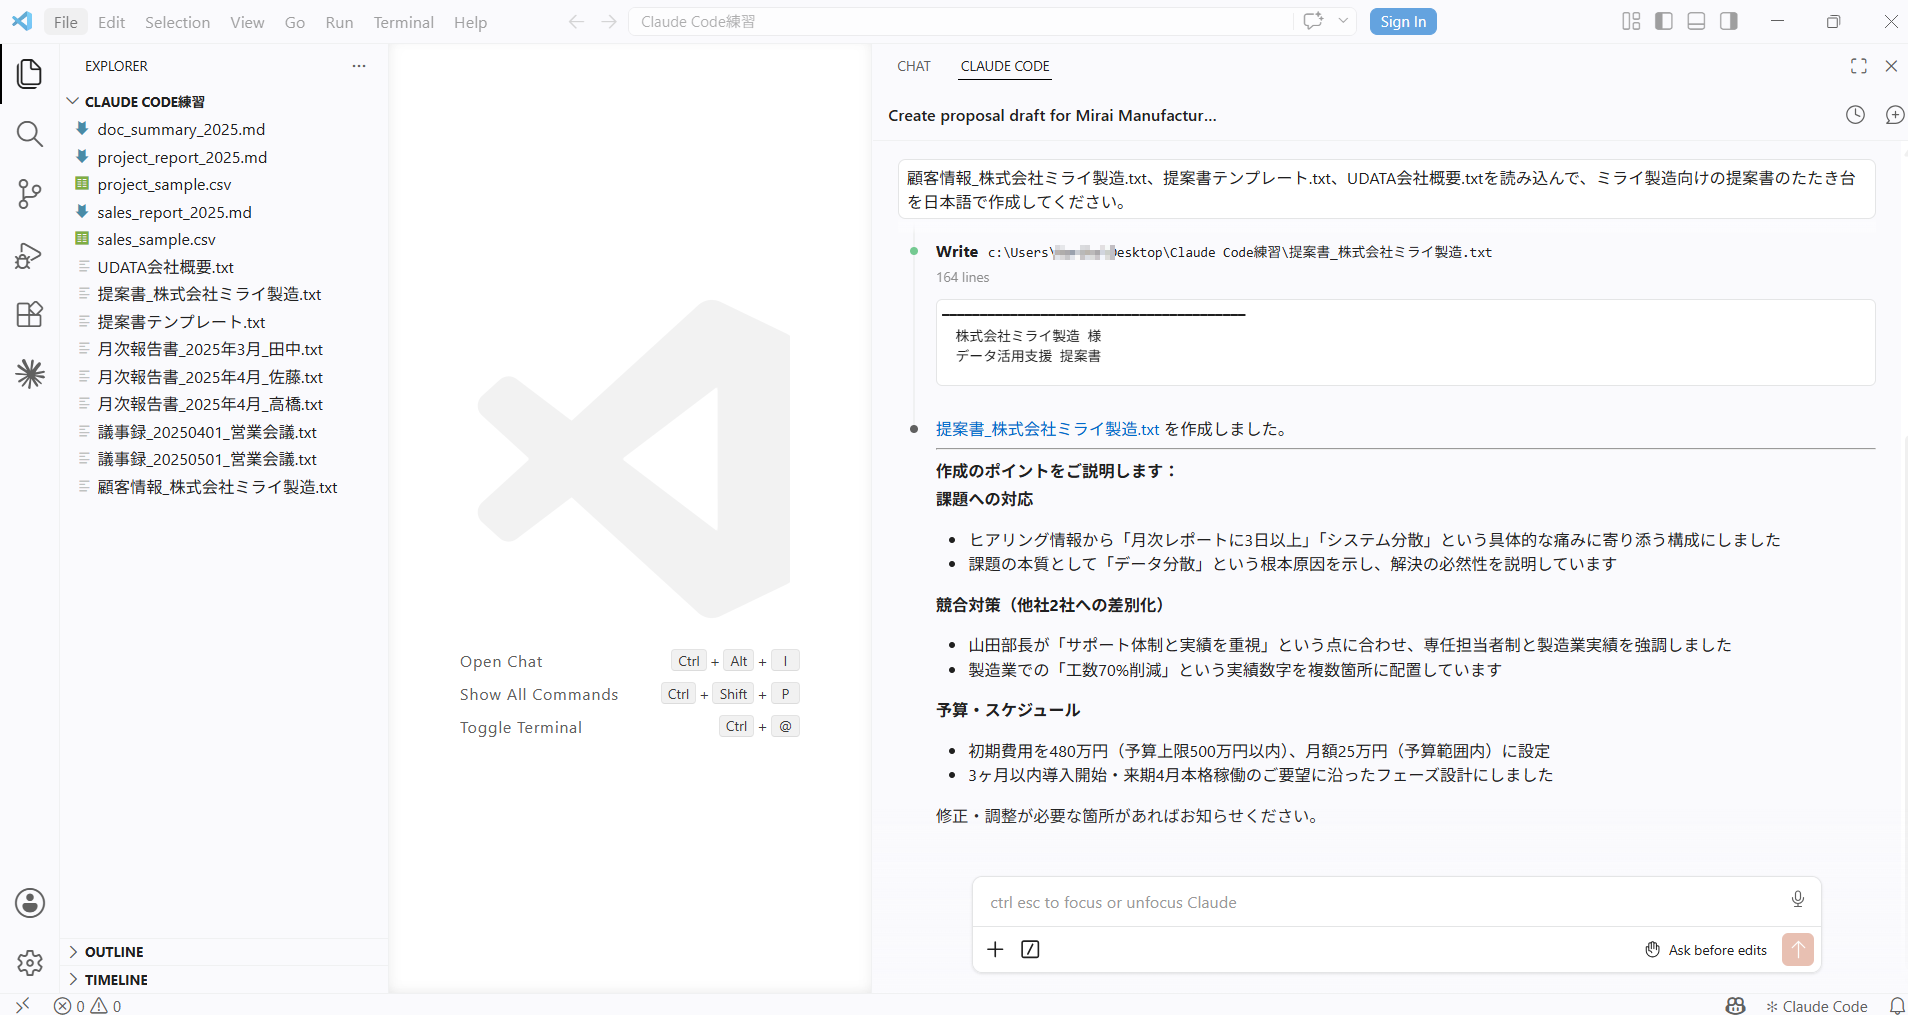Close the Claude Code side panel

coord(1891,66)
